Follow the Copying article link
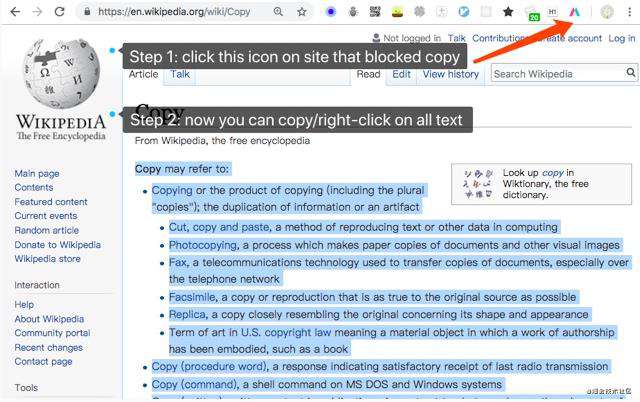 pyautogui.click(x=172, y=190)
